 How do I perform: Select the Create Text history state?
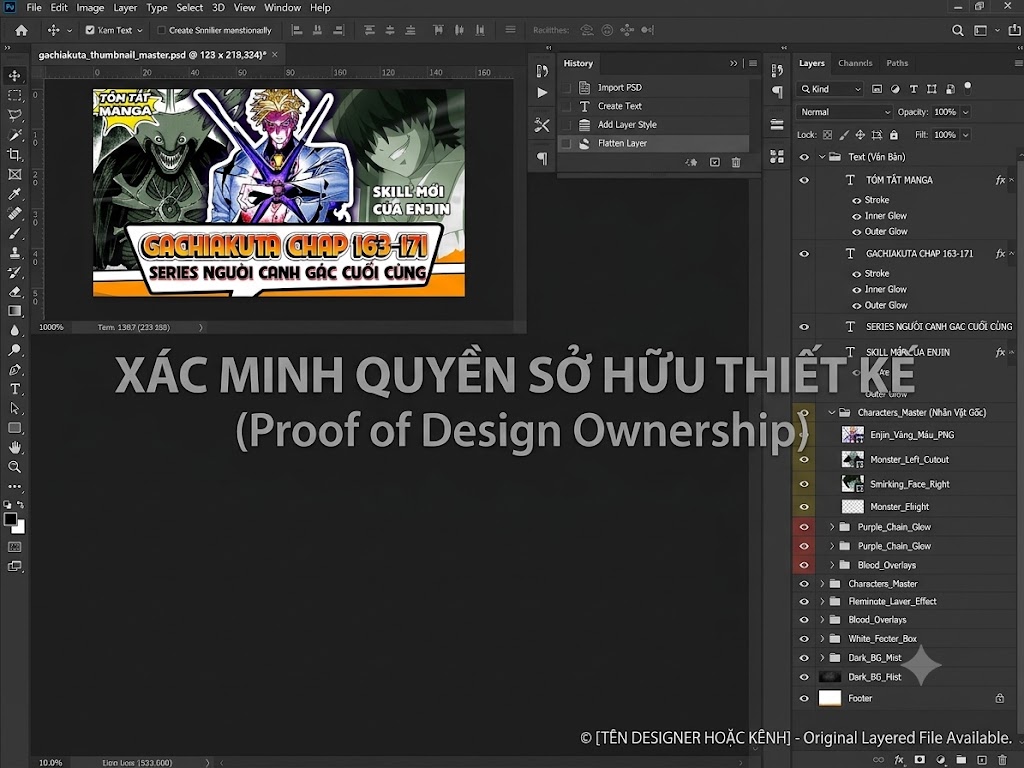[653, 106]
